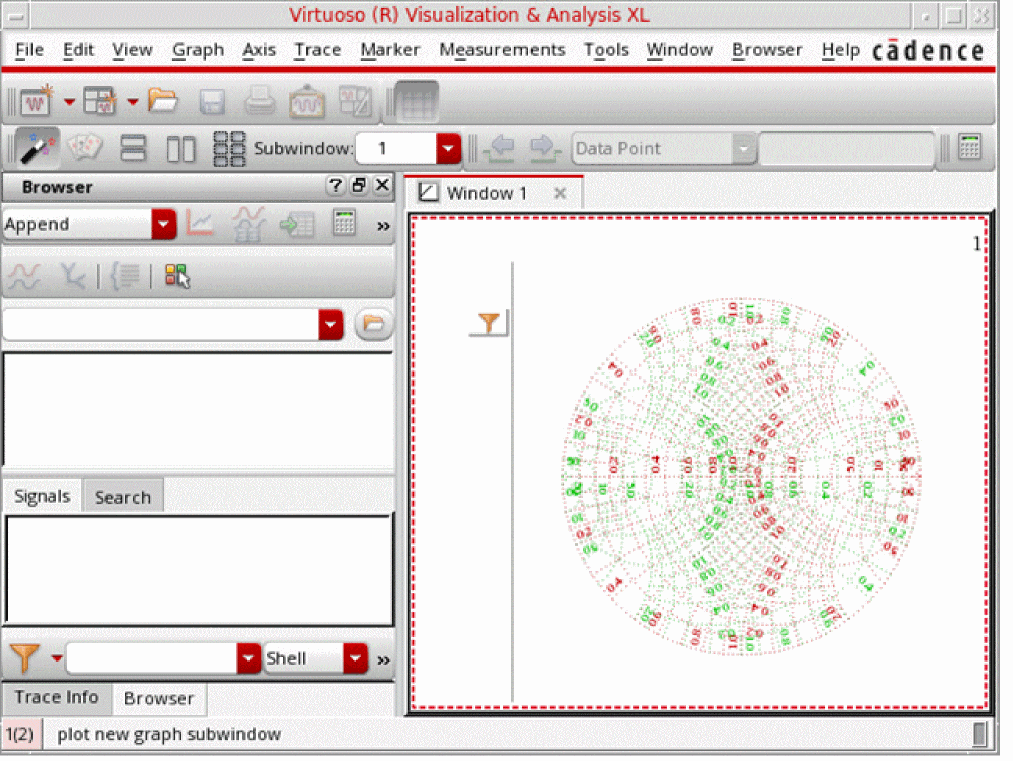Switch to the Search tab

(123, 497)
